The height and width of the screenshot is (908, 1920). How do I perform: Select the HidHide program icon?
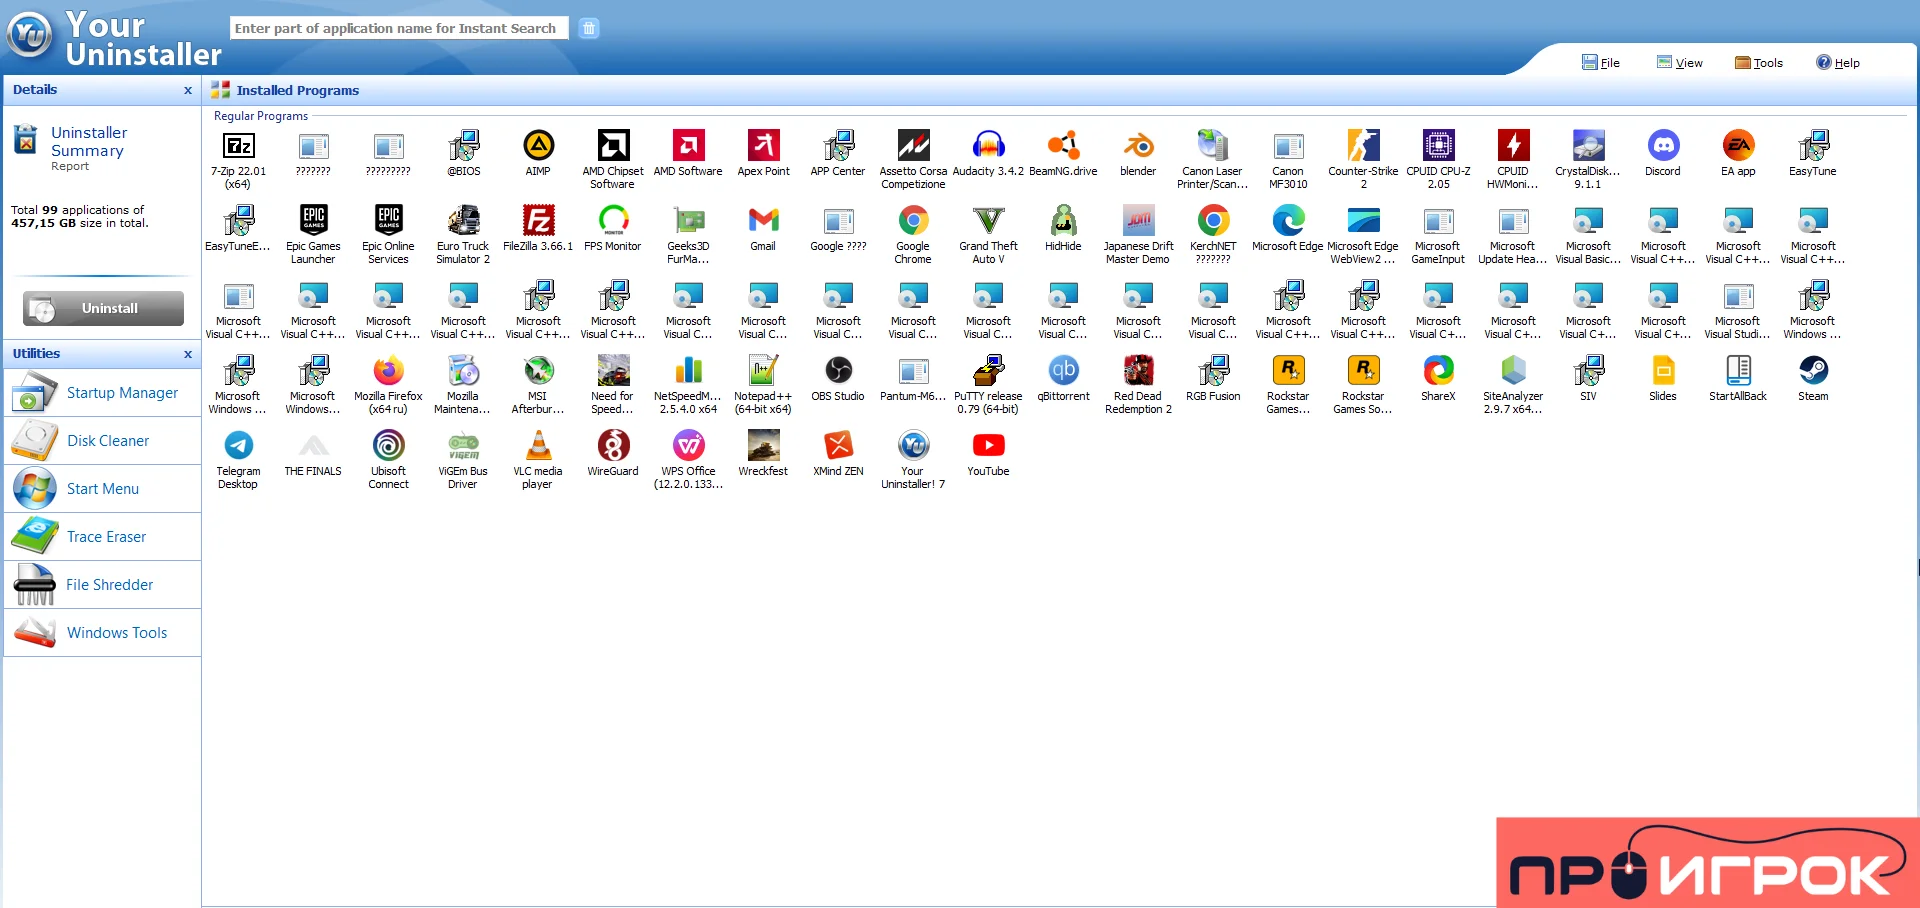[x=1063, y=220]
